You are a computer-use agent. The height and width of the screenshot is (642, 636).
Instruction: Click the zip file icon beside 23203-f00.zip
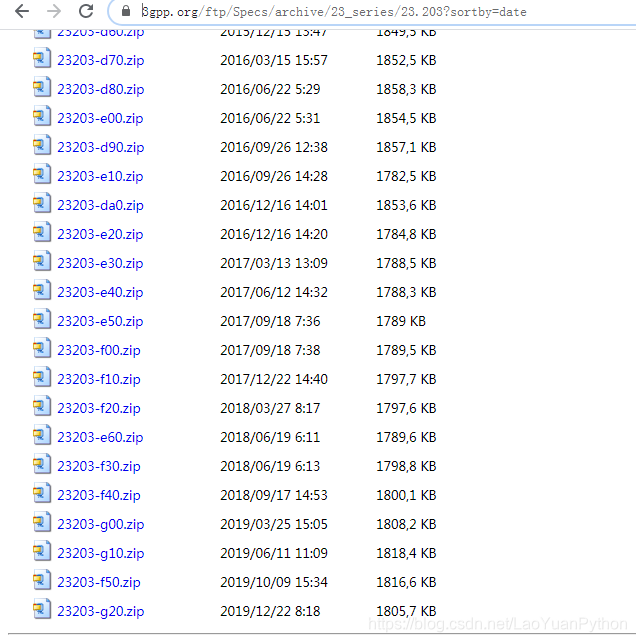42,348
